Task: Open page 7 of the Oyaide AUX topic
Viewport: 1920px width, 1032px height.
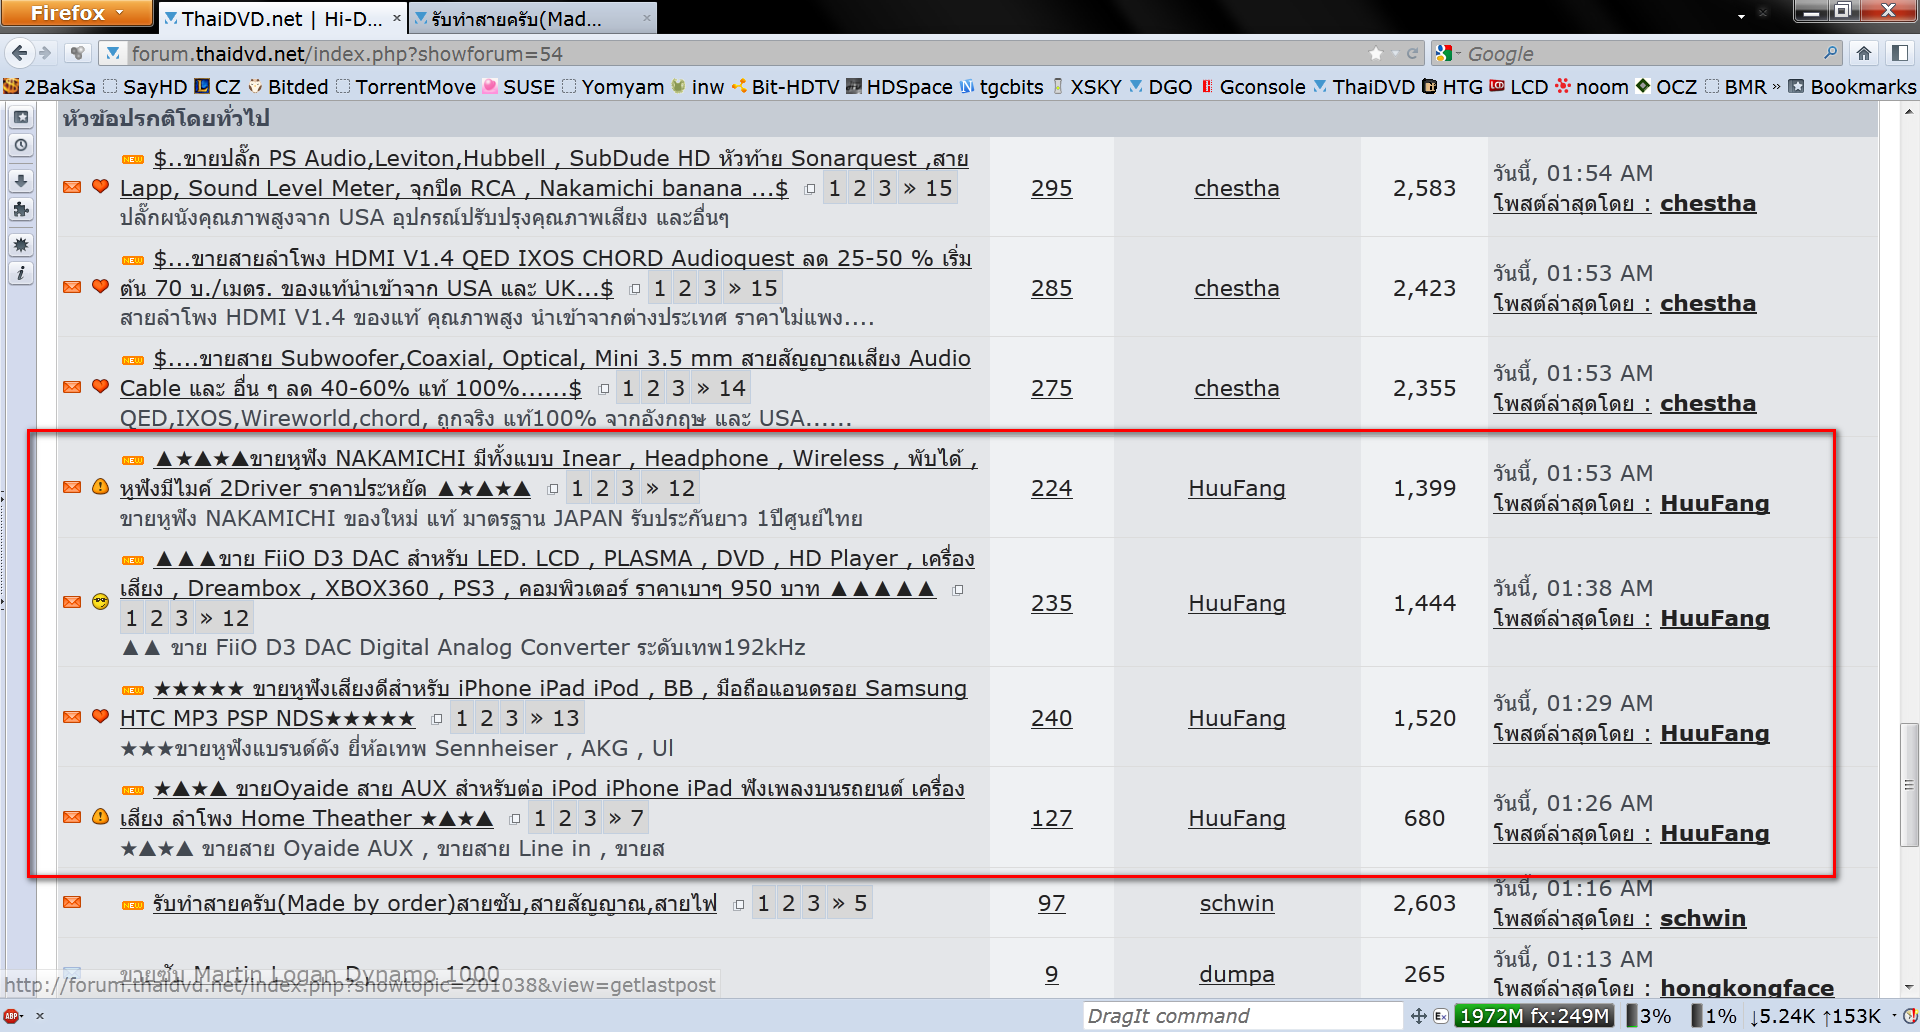Action: (x=637, y=818)
